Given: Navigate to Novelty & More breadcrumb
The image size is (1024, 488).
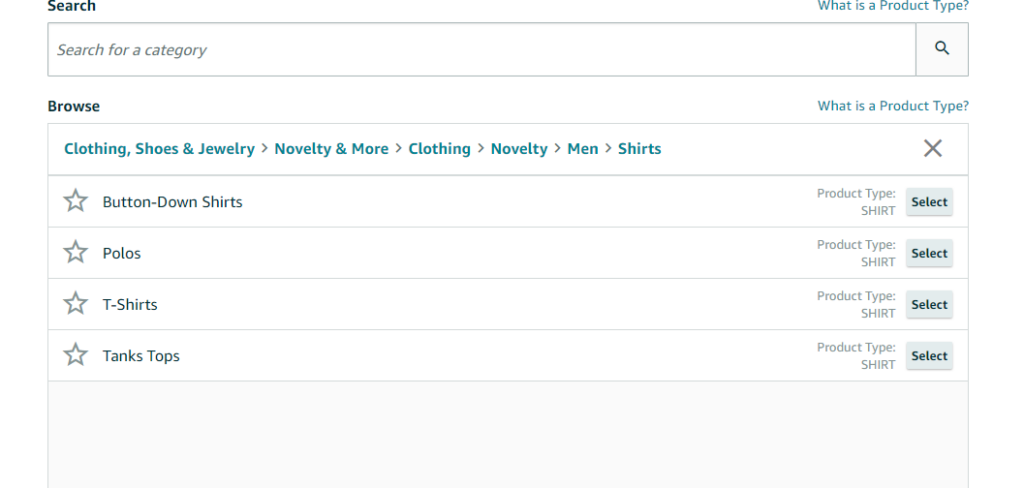Looking at the screenshot, I should click(x=331, y=149).
